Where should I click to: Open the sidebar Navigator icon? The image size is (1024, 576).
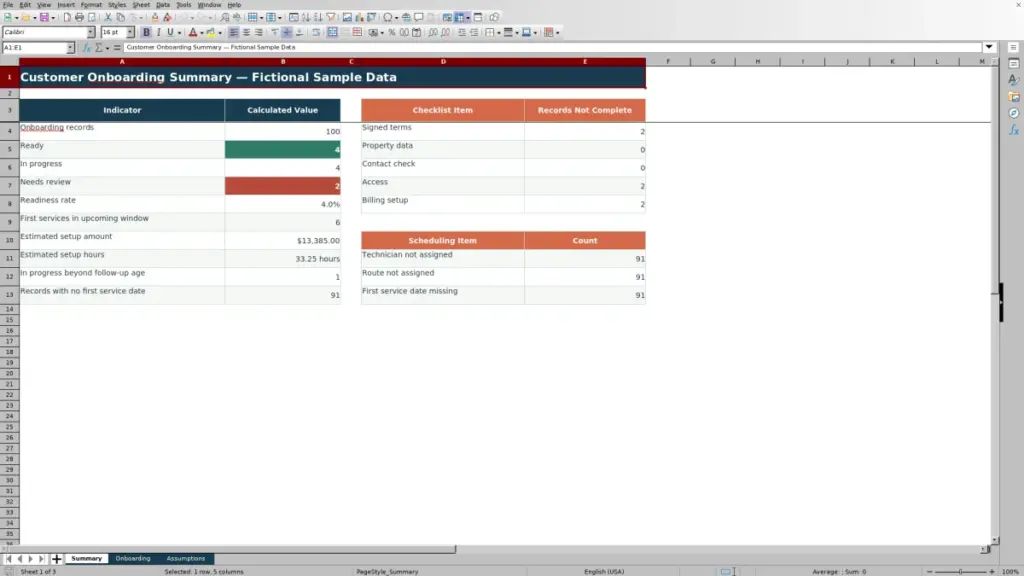pyautogui.click(x=1014, y=113)
